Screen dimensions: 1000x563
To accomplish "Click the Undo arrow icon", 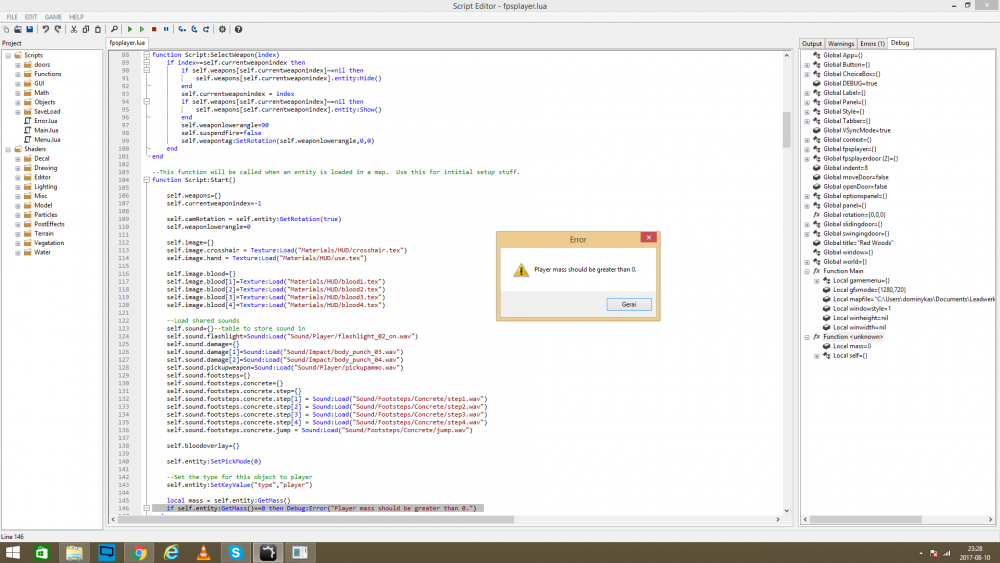I will click(x=45, y=30).
